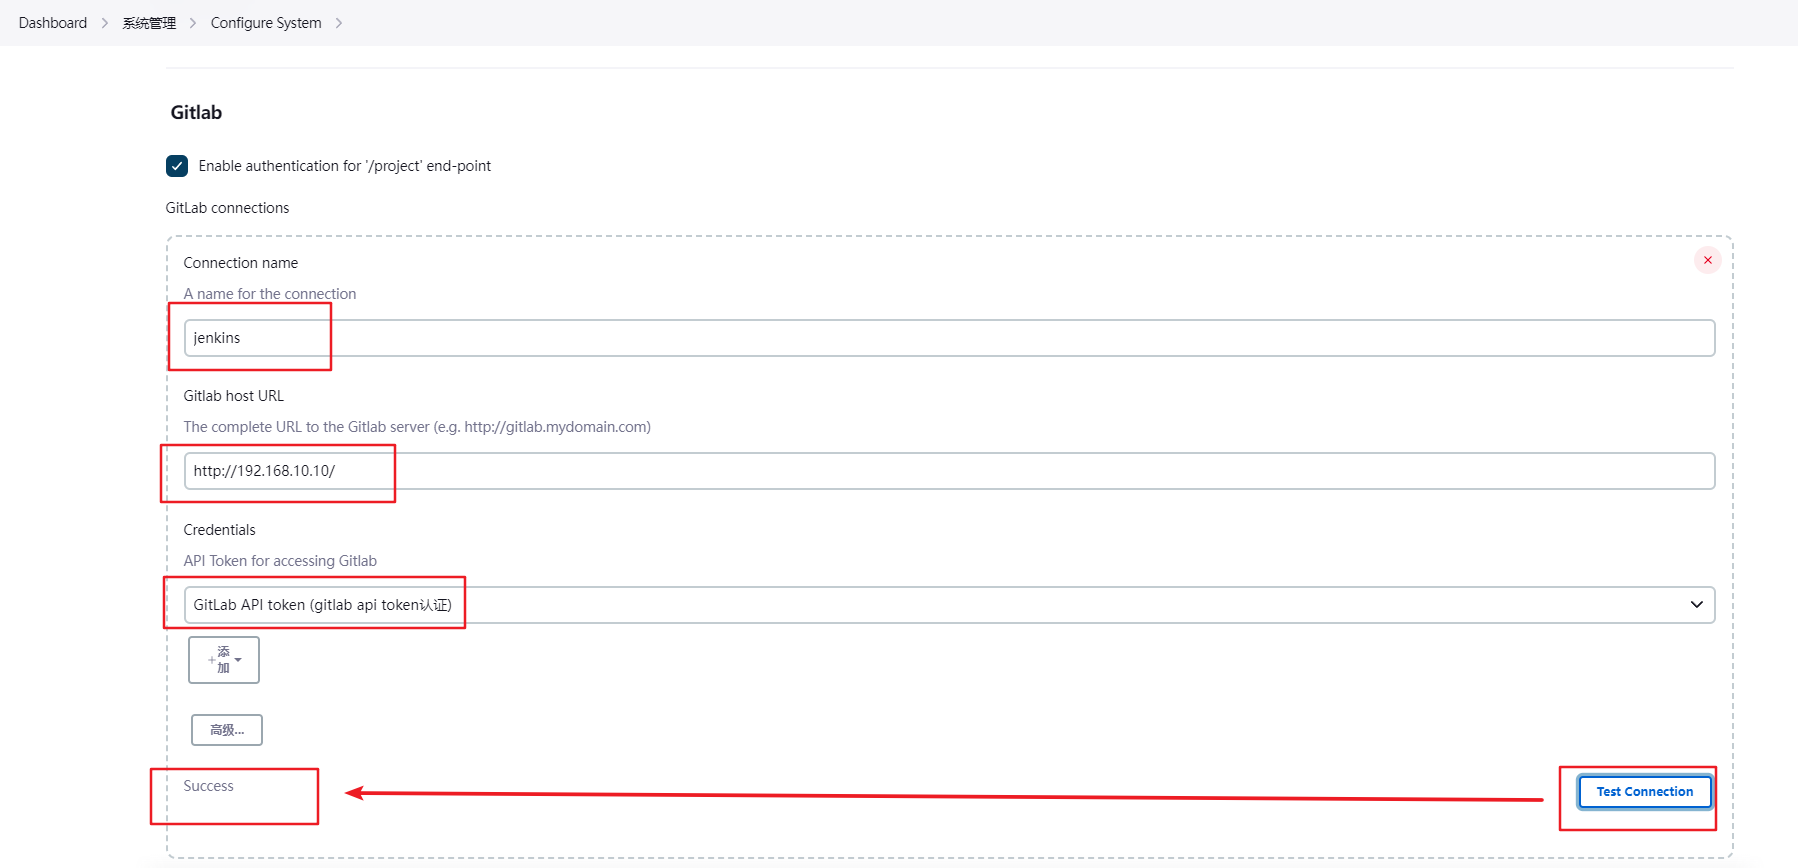Viewport: 1798px width, 868px height.
Task: Click 'API Token for accessing Gitlab' help text
Action: click(280, 561)
